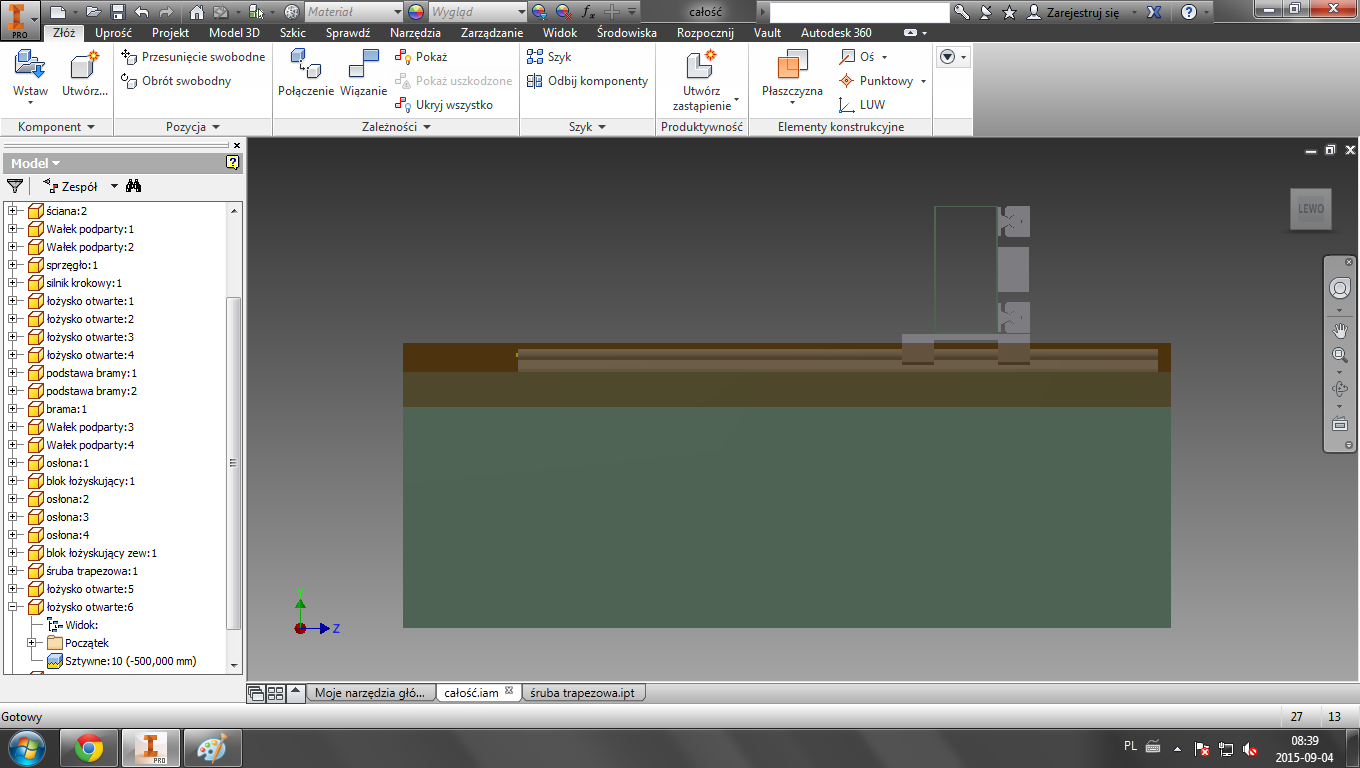Click the LUW coordinate system tool
Image resolution: width=1360 pixels, height=768 pixels.
pos(862,105)
